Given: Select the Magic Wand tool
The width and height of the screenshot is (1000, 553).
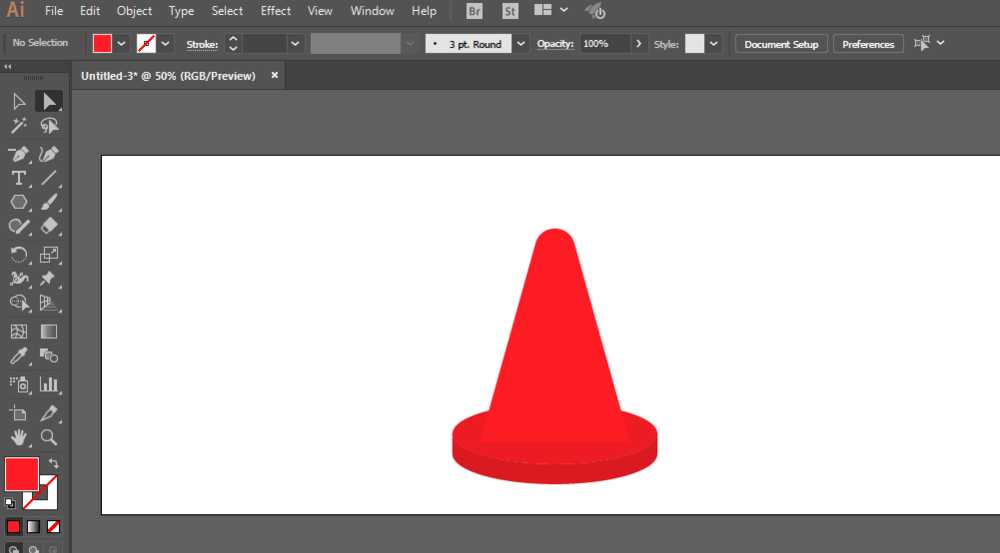Looking at the screenshot, I should (x=18, y=126).
